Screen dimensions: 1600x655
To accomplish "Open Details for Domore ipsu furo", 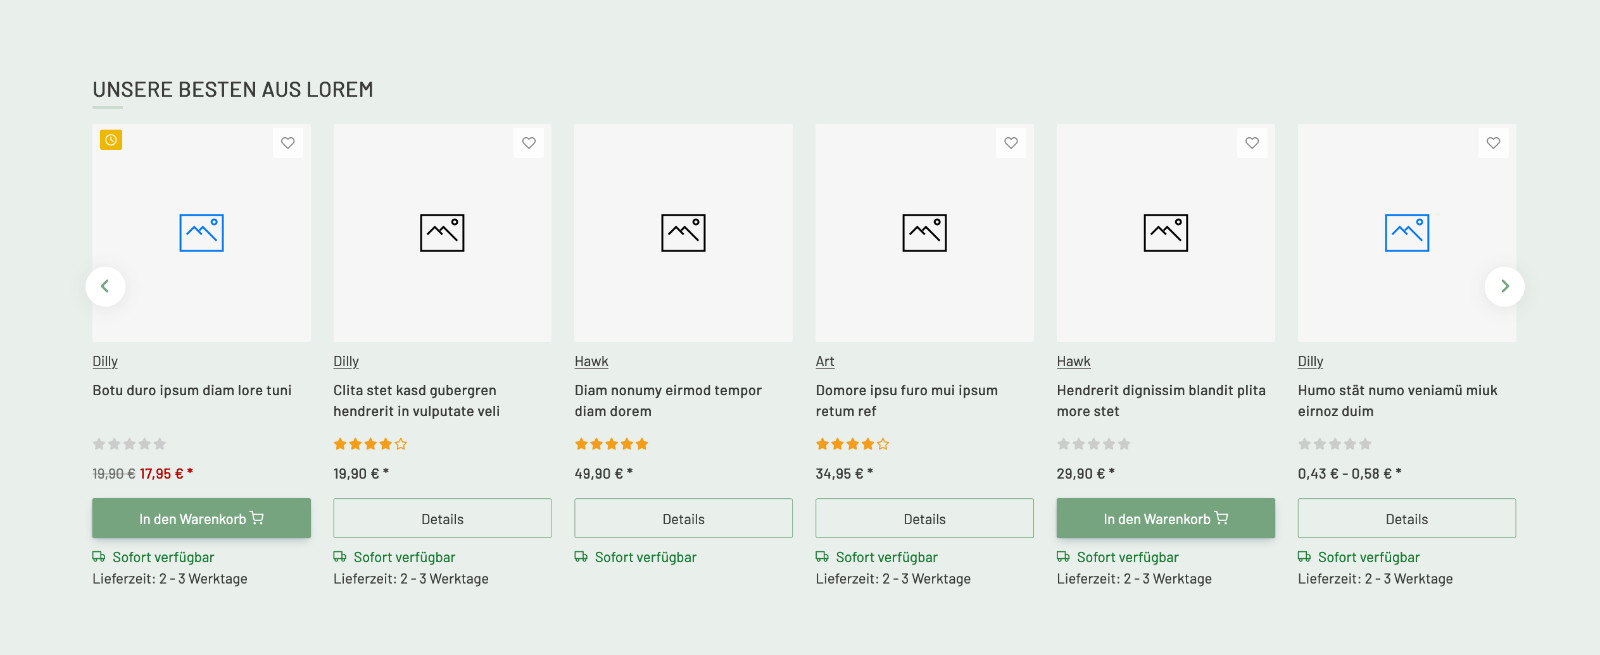I will click(x=925, y=519).
